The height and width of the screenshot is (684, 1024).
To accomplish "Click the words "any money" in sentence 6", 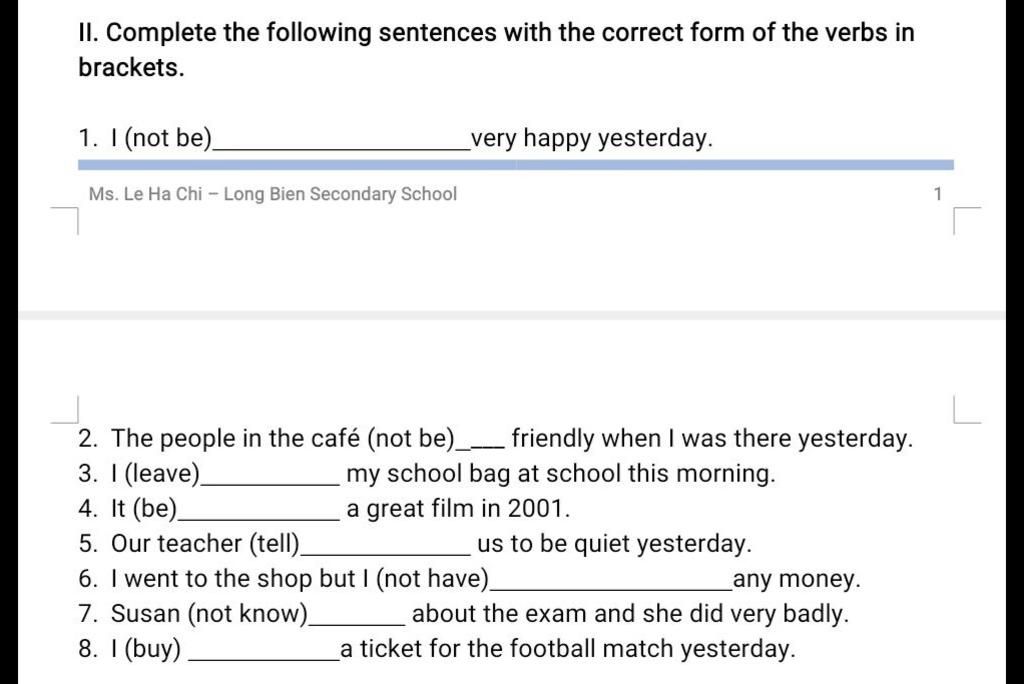I will (x=796, y=579).
